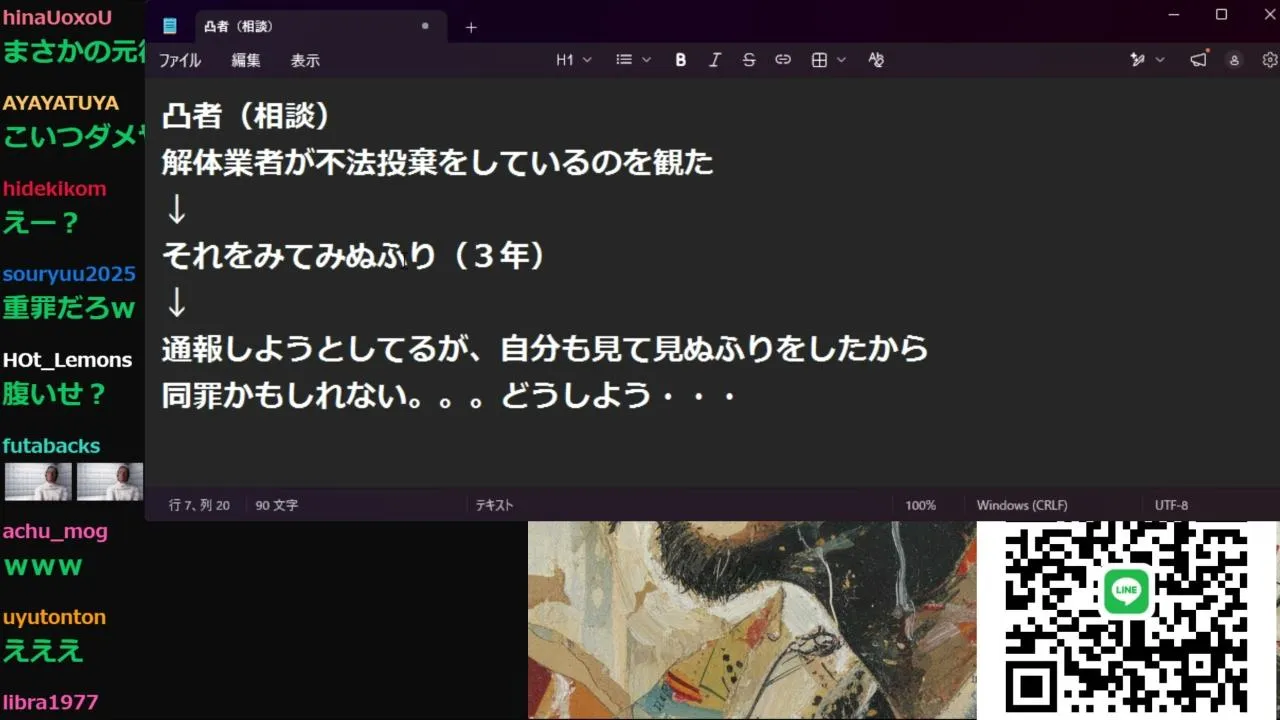Screen dimensions: 1280x720
Task: Open the H1 heading style dropdown
Action: [x=574, y=60]
